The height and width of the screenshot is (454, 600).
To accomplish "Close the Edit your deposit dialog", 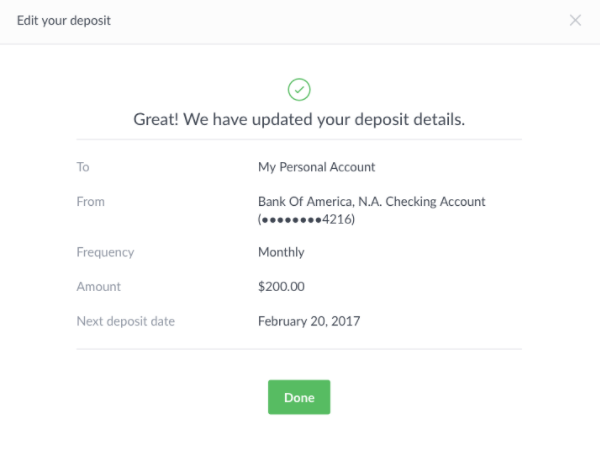I will point(575,20).
